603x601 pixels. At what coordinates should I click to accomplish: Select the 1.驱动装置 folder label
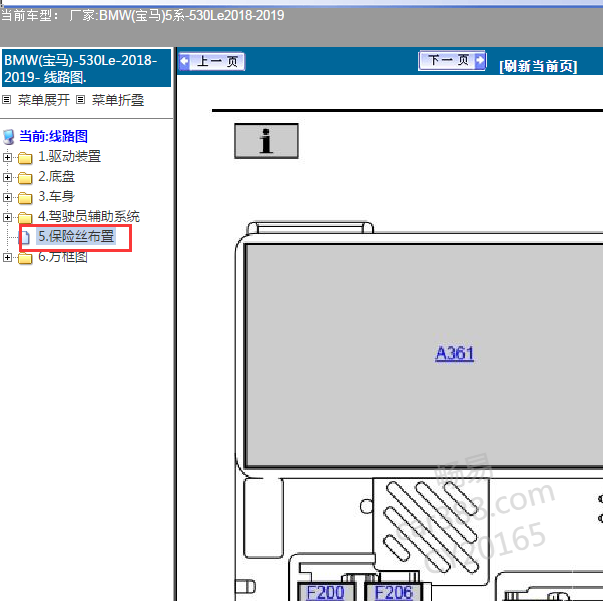[70, 156]
